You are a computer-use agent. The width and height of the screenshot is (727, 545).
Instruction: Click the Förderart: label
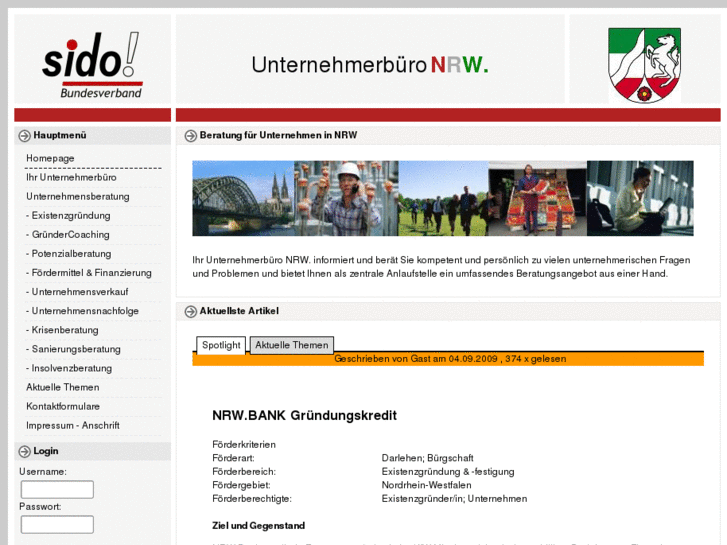233,458
